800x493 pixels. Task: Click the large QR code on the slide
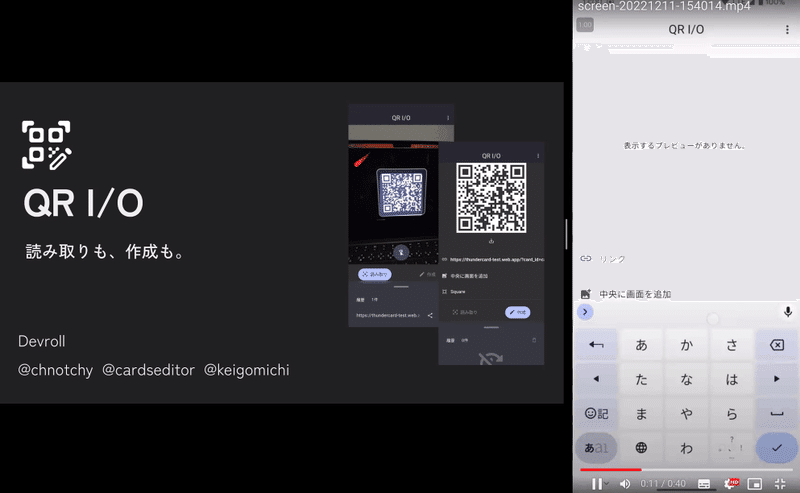click(491, 198)
